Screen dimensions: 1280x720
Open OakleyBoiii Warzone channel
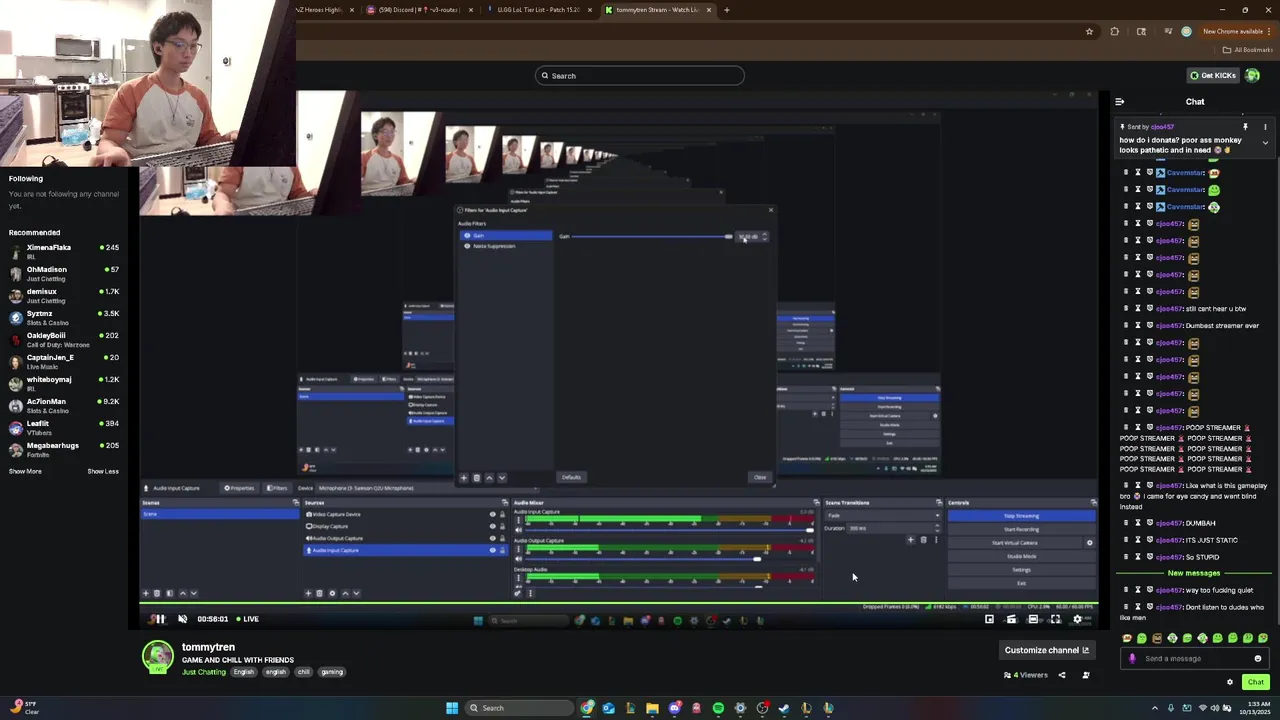63,339
